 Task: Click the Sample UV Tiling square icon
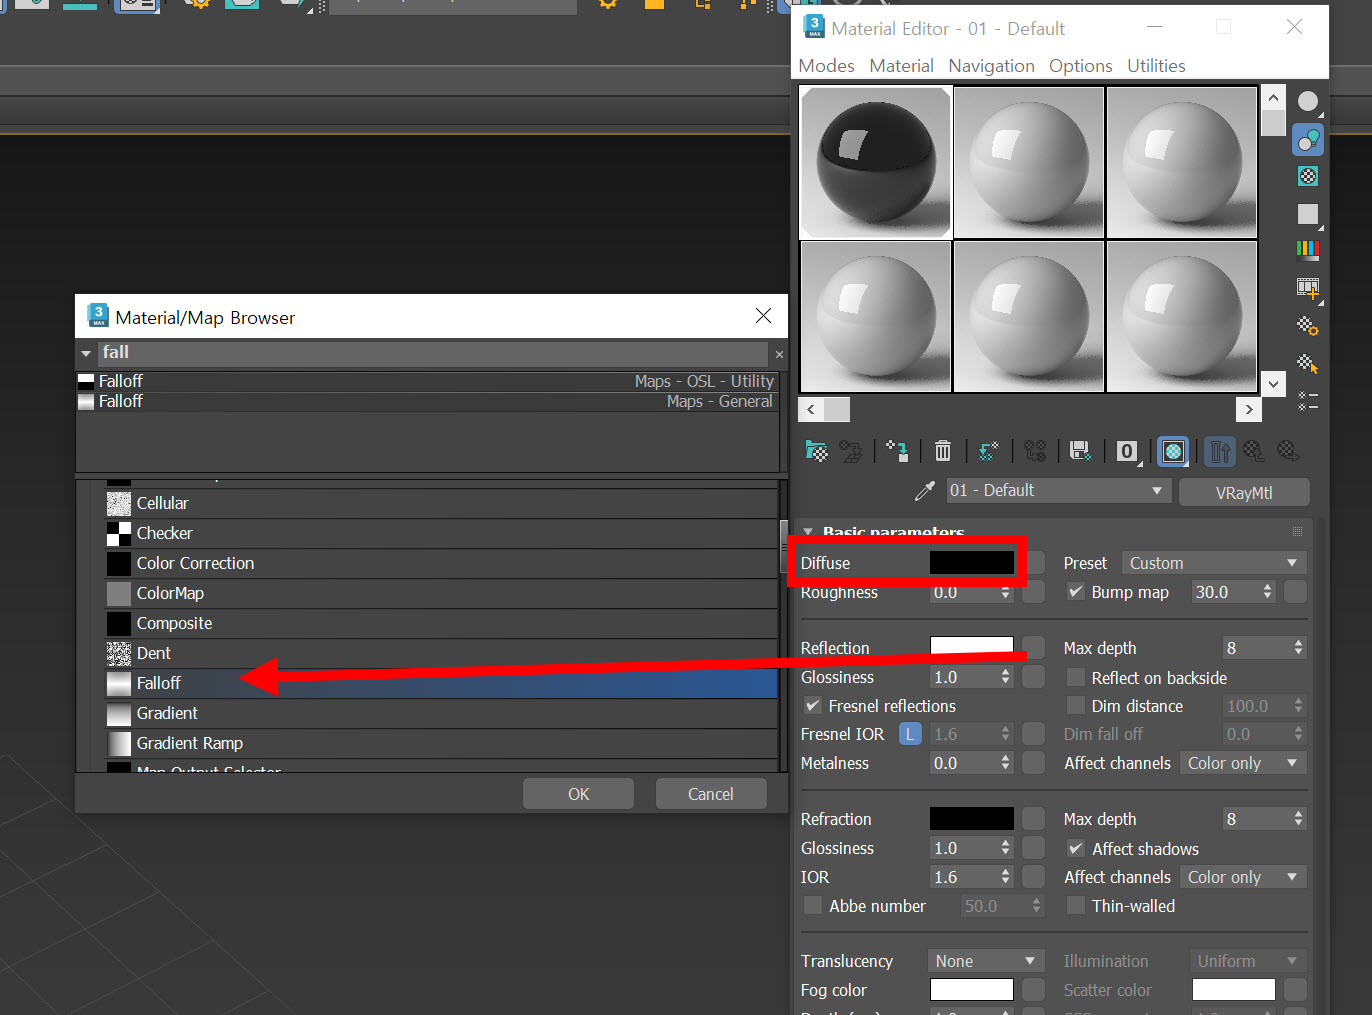[1307, 214]
